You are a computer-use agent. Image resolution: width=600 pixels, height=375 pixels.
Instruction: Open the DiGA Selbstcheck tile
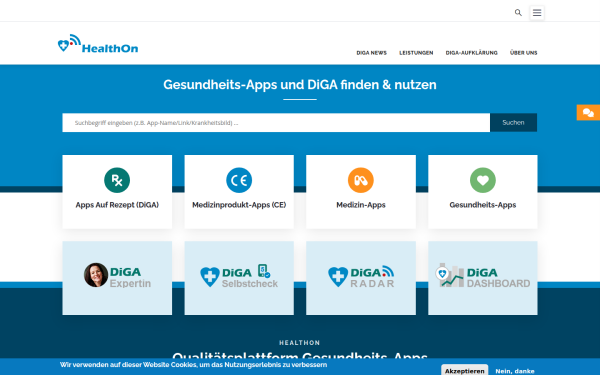pyautogui.click(x=239, y=278)
